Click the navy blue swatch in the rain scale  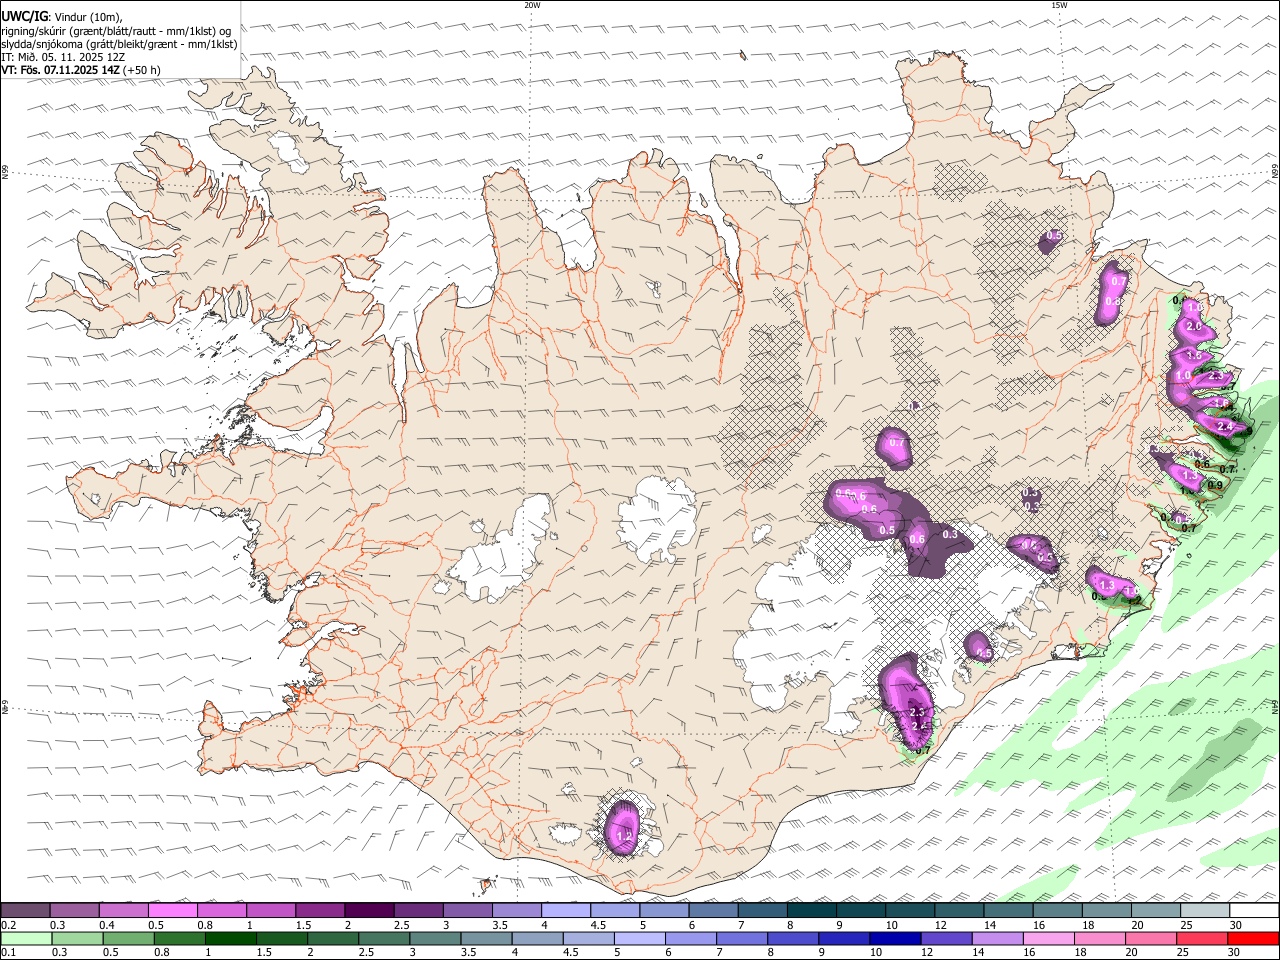point(894,938)
